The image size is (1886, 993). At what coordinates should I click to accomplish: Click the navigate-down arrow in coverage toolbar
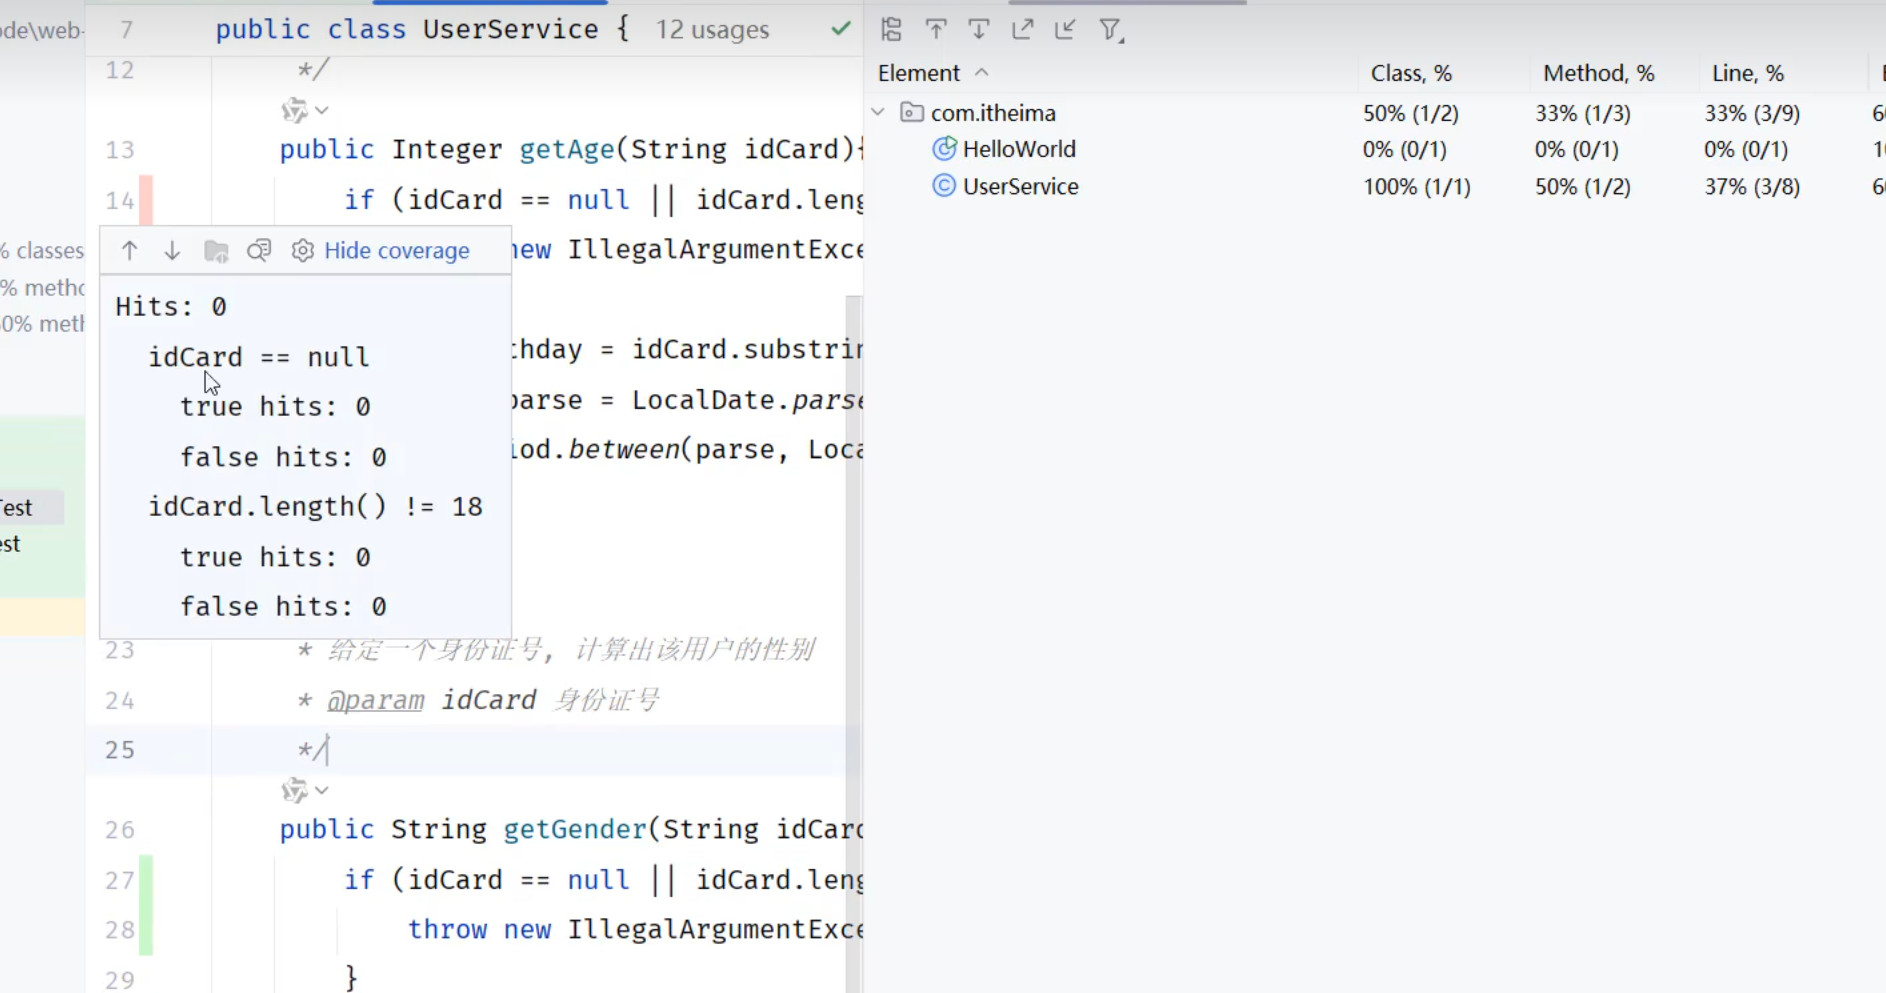click(x=979, y=30)
